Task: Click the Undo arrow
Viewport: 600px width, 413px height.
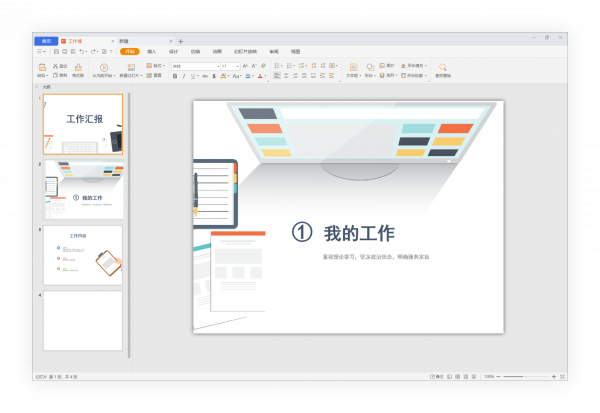Action: point(82,51)
